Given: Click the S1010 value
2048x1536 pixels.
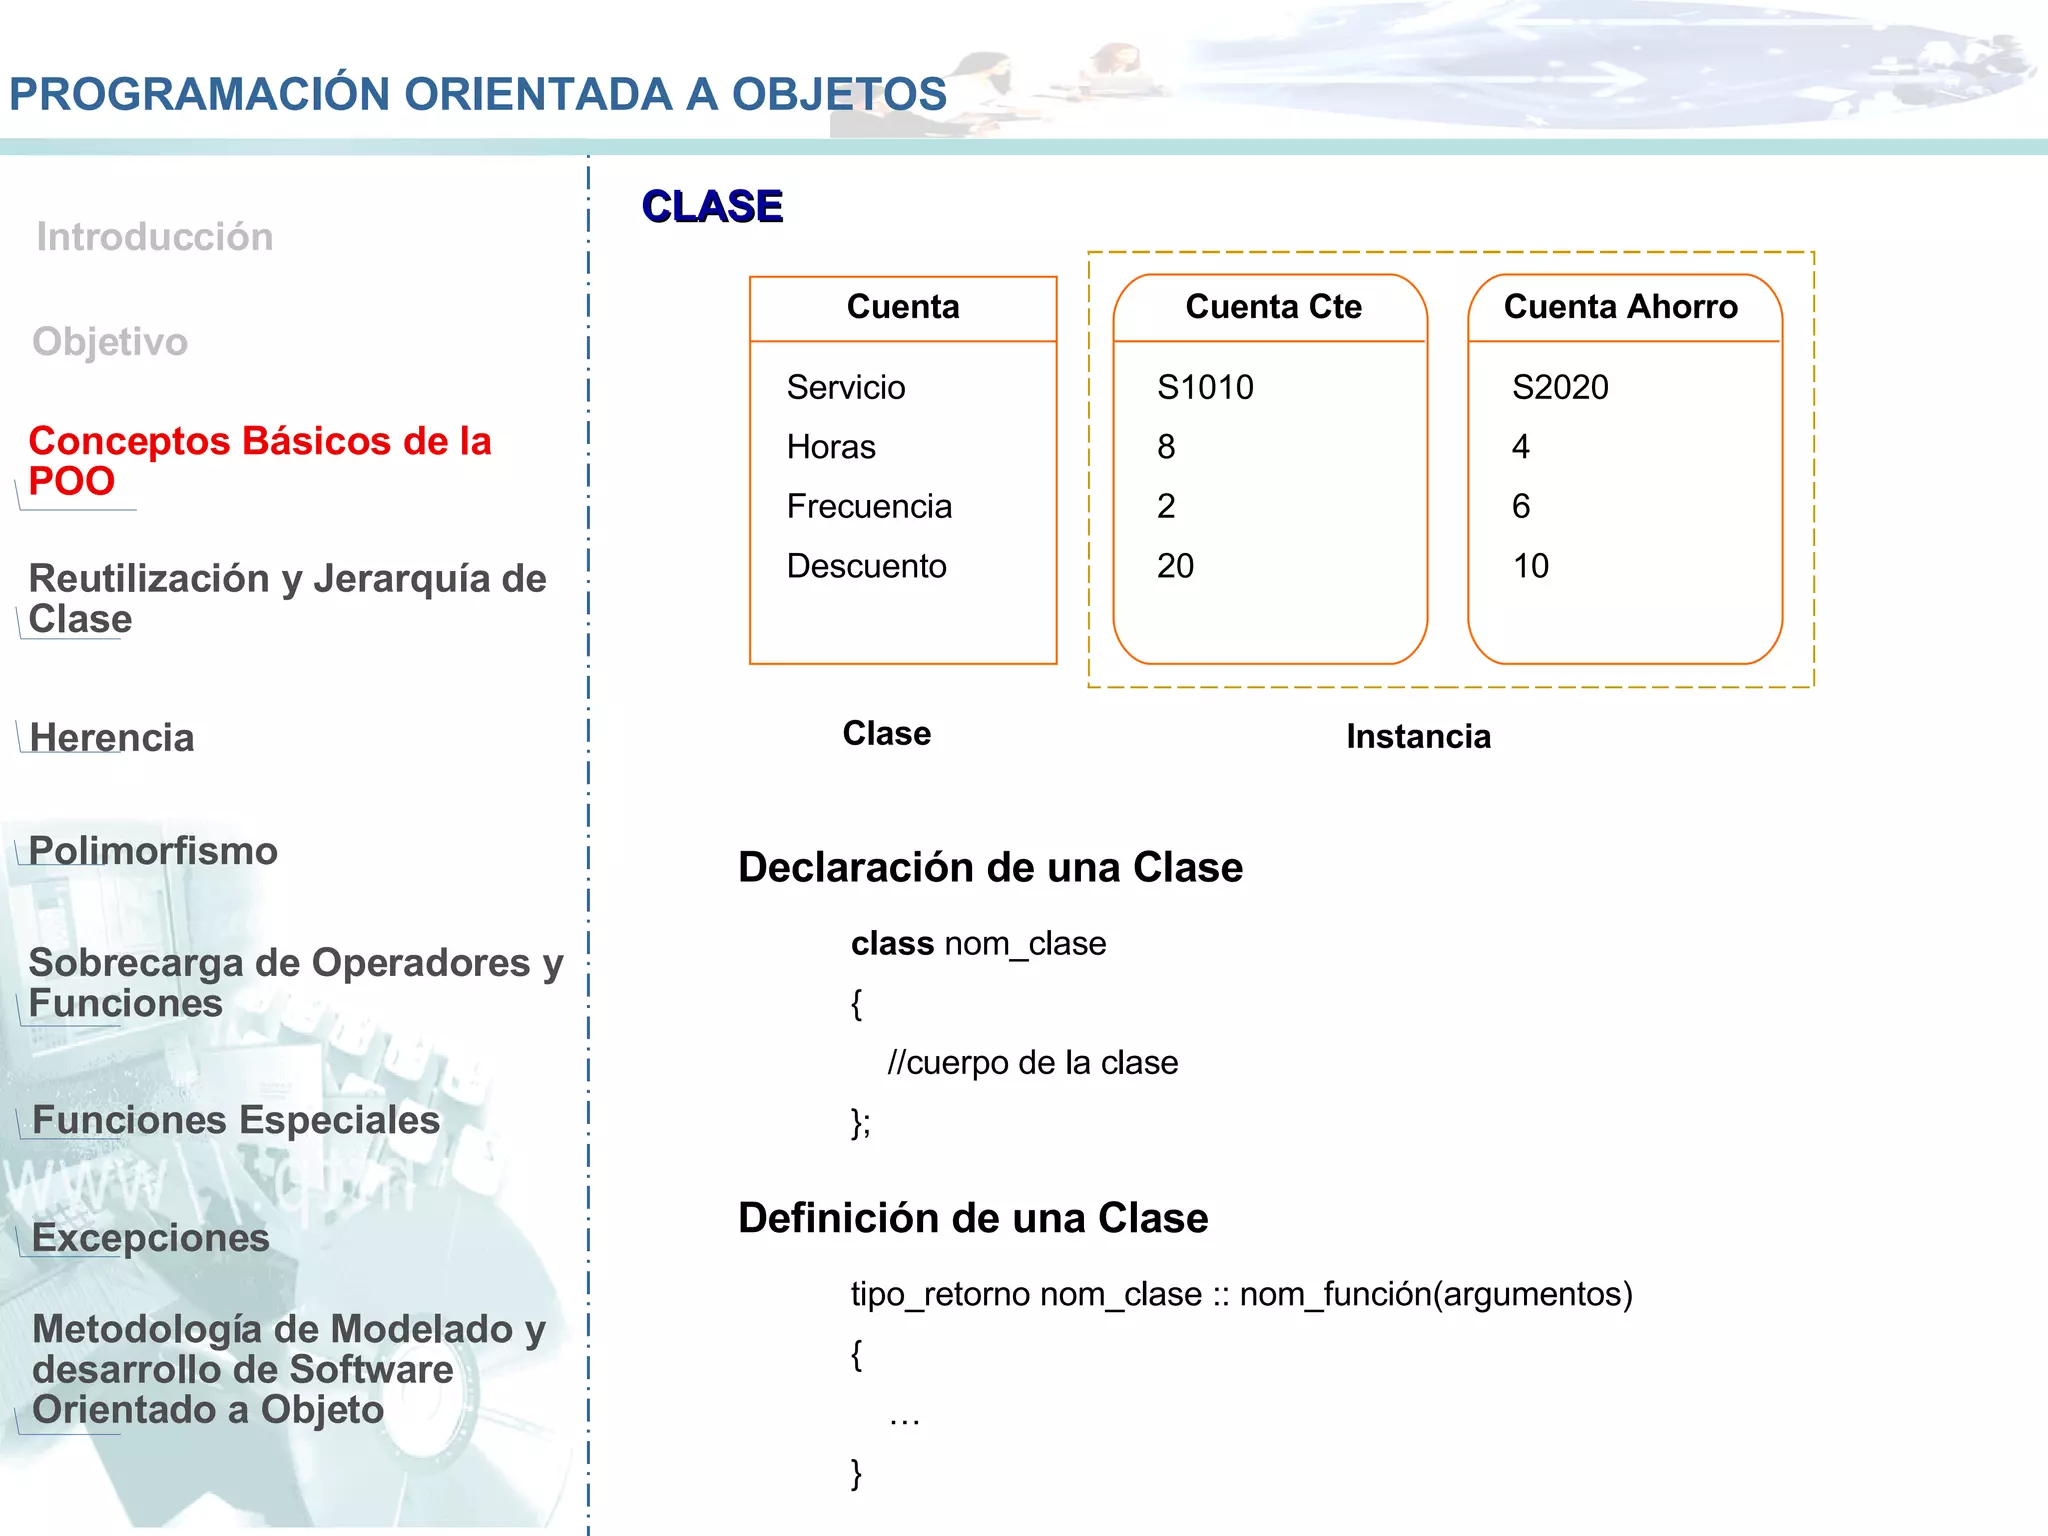Looking at the screenshot, I should [x=1205, y=387].
